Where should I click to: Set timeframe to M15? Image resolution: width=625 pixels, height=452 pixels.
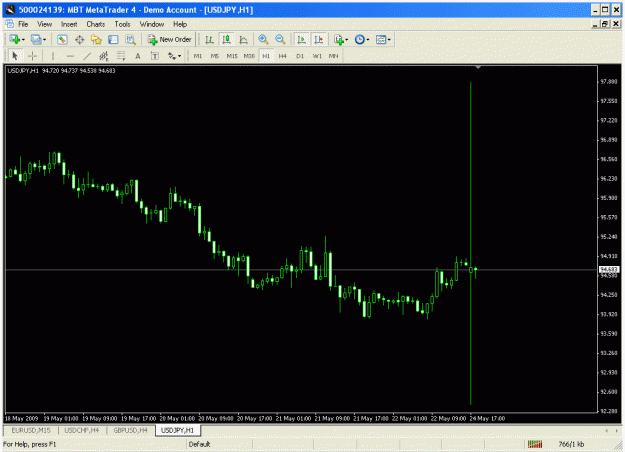click(232, 56)
